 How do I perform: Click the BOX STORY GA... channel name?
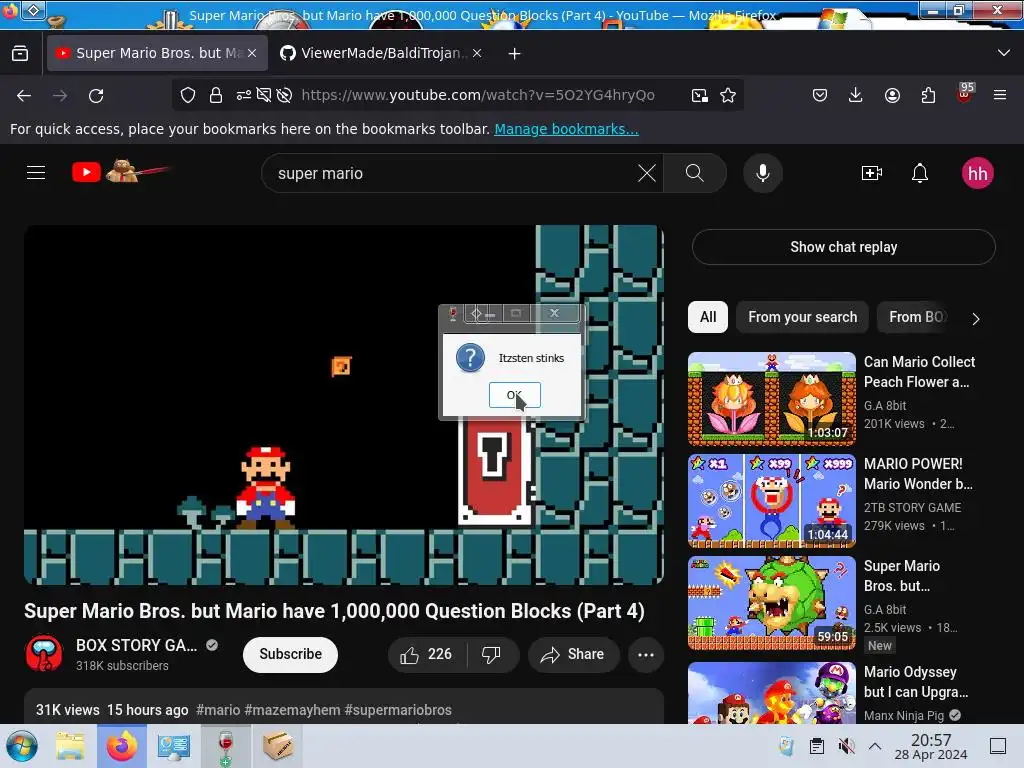136,645
